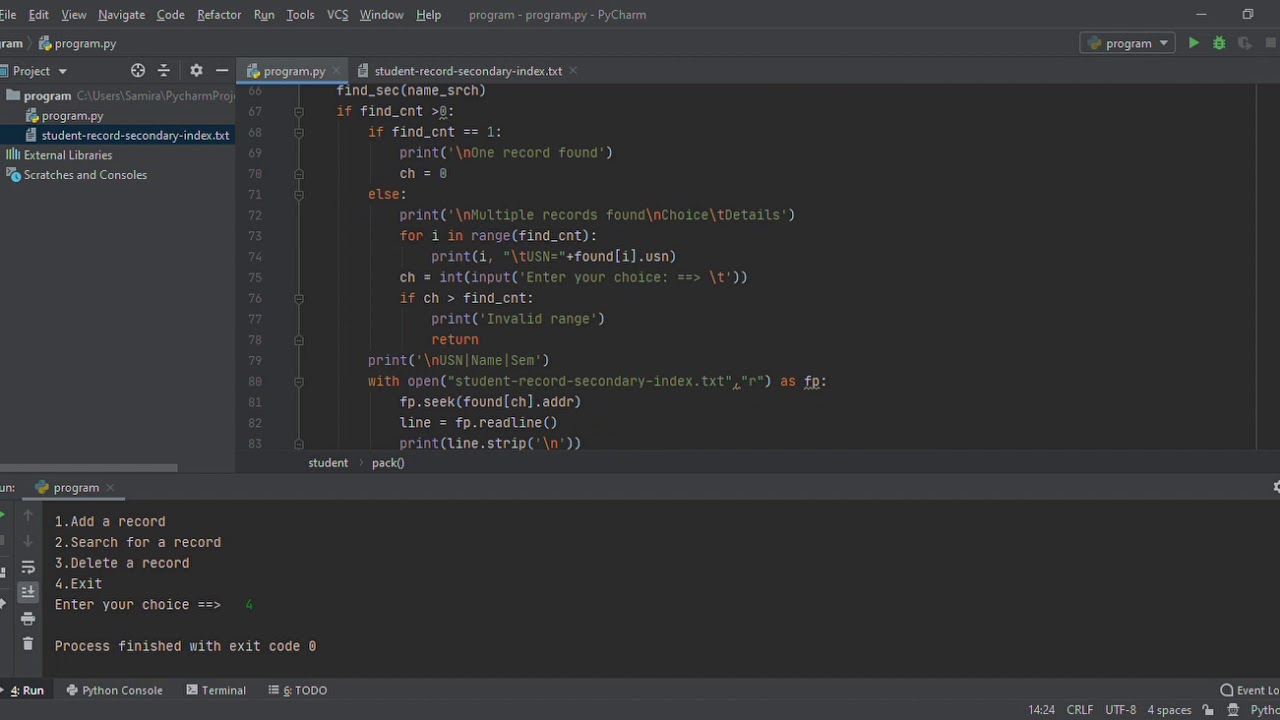Open the Help menu
The width and height of the screenshot is (1280, 720).
428,15
